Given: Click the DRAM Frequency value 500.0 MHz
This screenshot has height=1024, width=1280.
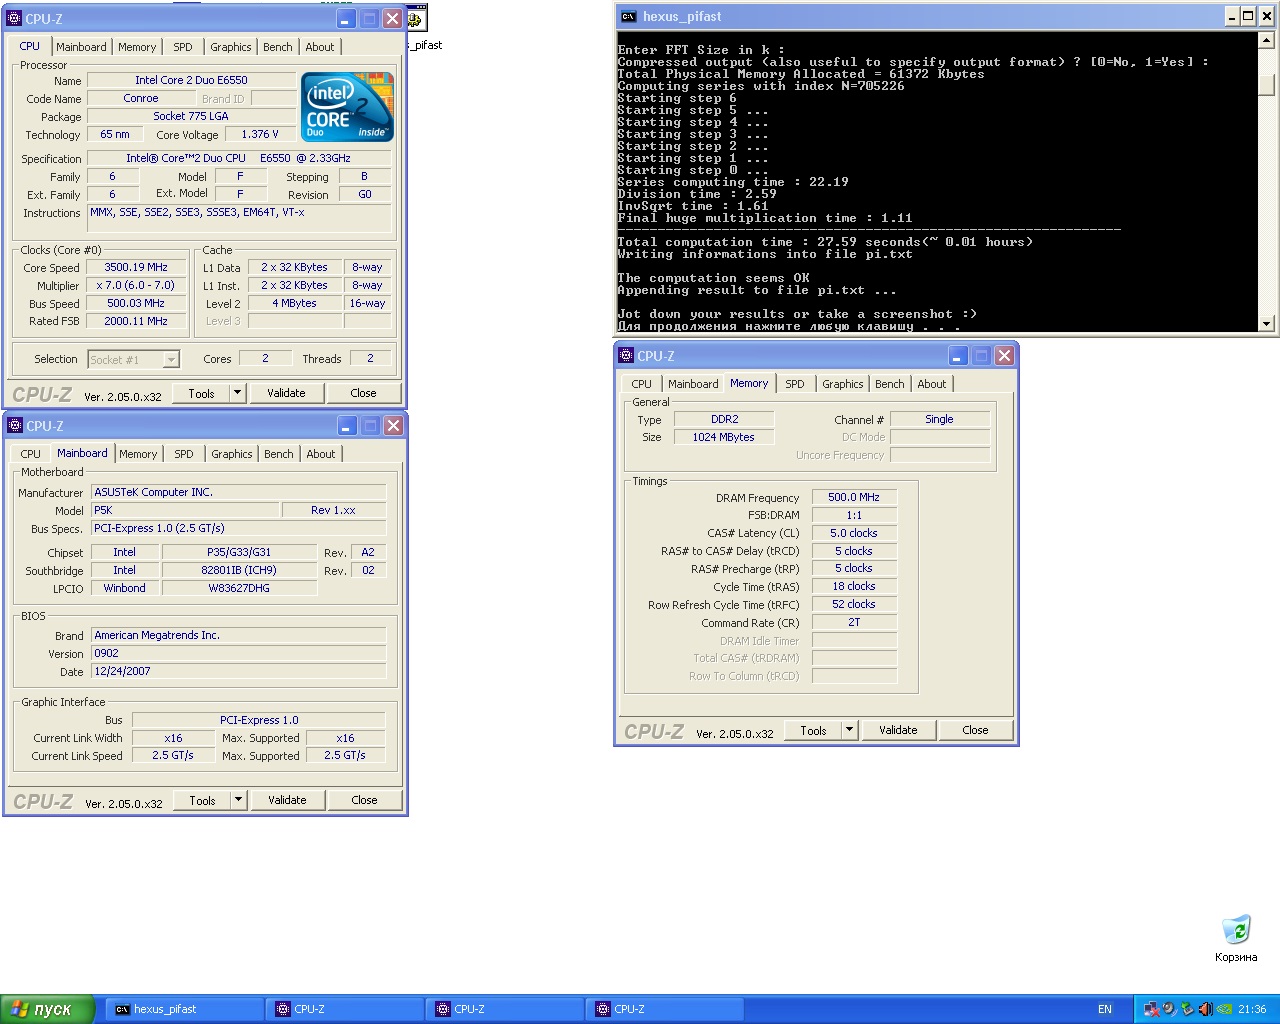Looking at the screenshot, I should (854, 497).
